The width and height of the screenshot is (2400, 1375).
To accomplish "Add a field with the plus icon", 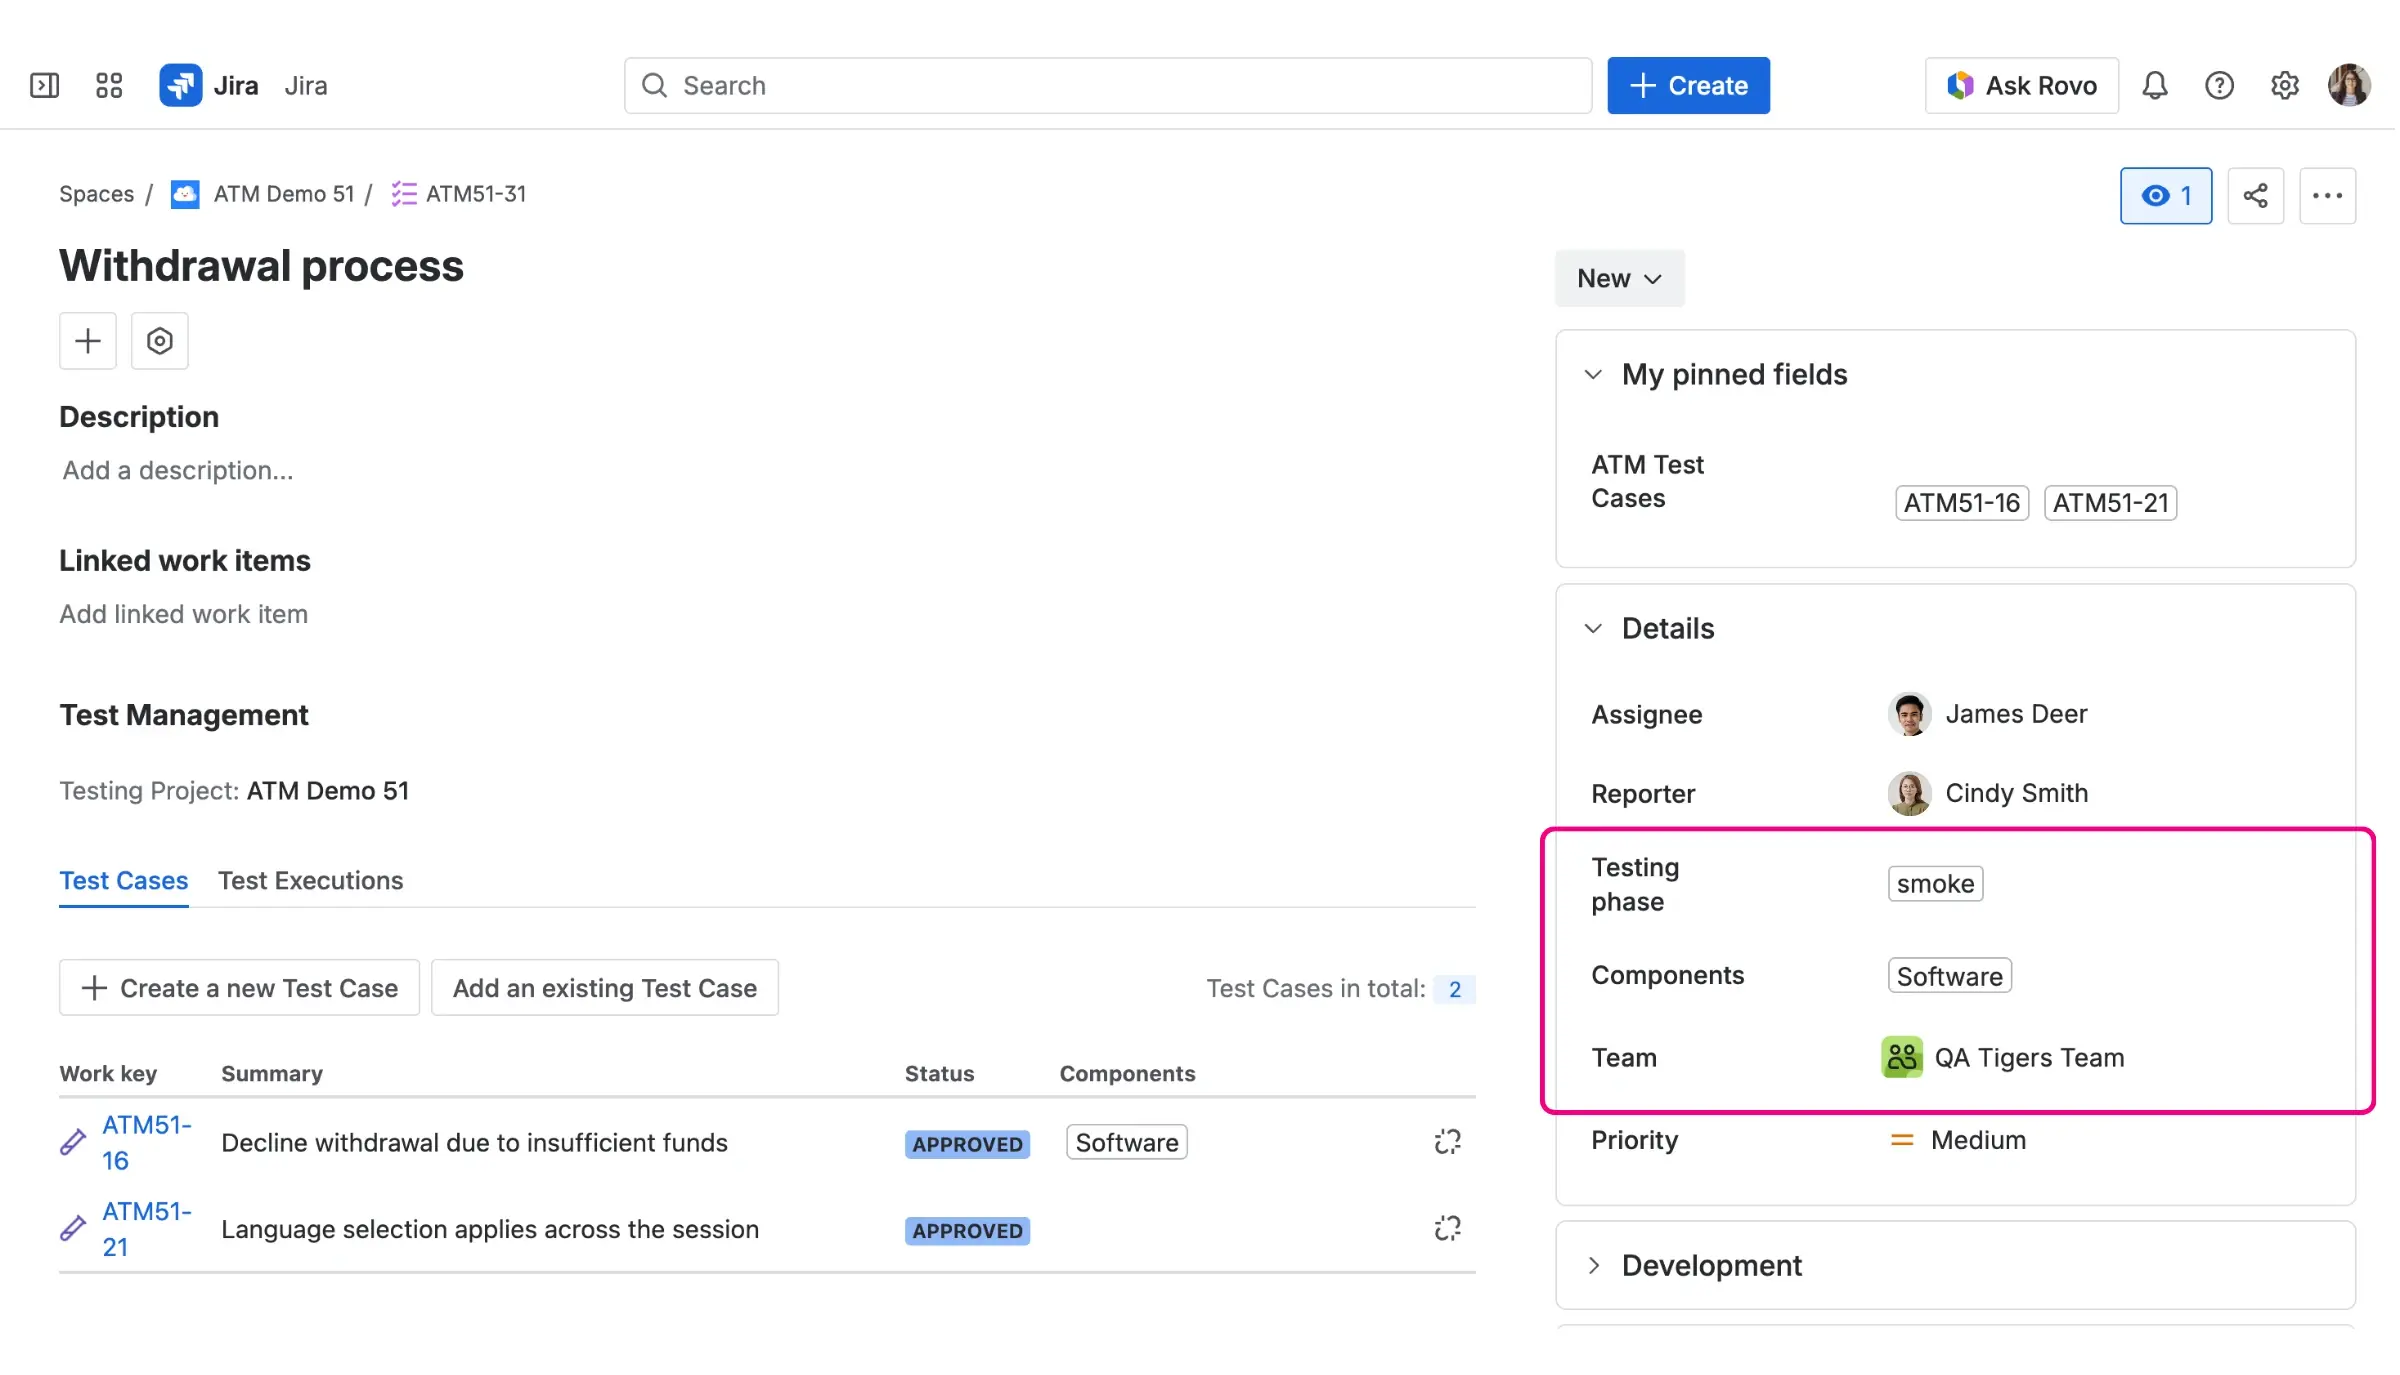I will 87,340.
